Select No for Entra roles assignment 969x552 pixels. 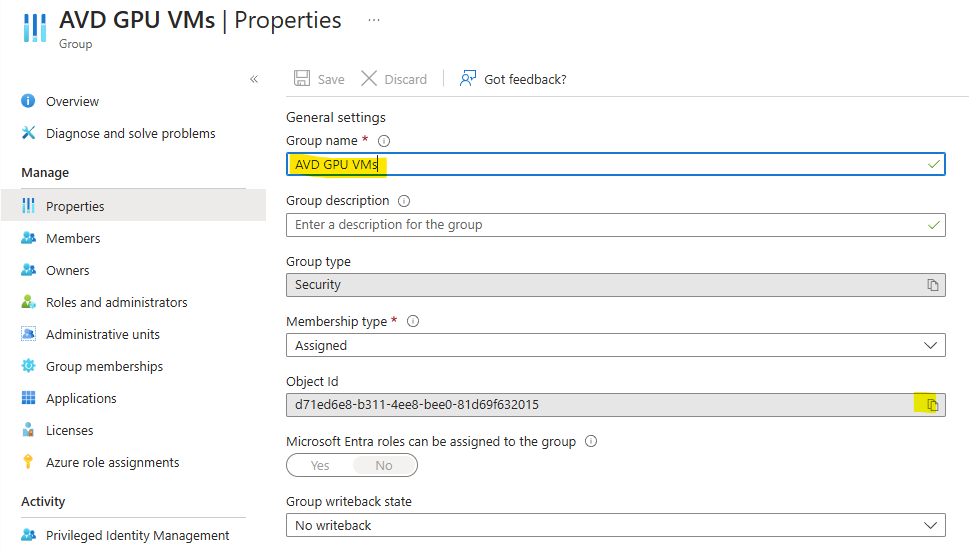pyautogui.click(x=384, y=465)
